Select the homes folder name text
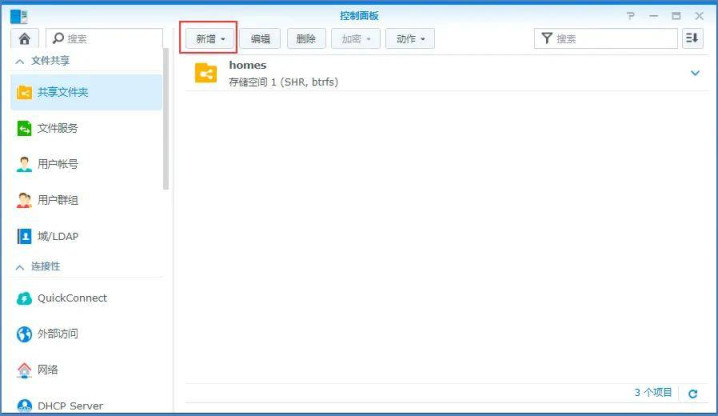The height and width of the screenshot is (416, 718). [x=248, y=66]
